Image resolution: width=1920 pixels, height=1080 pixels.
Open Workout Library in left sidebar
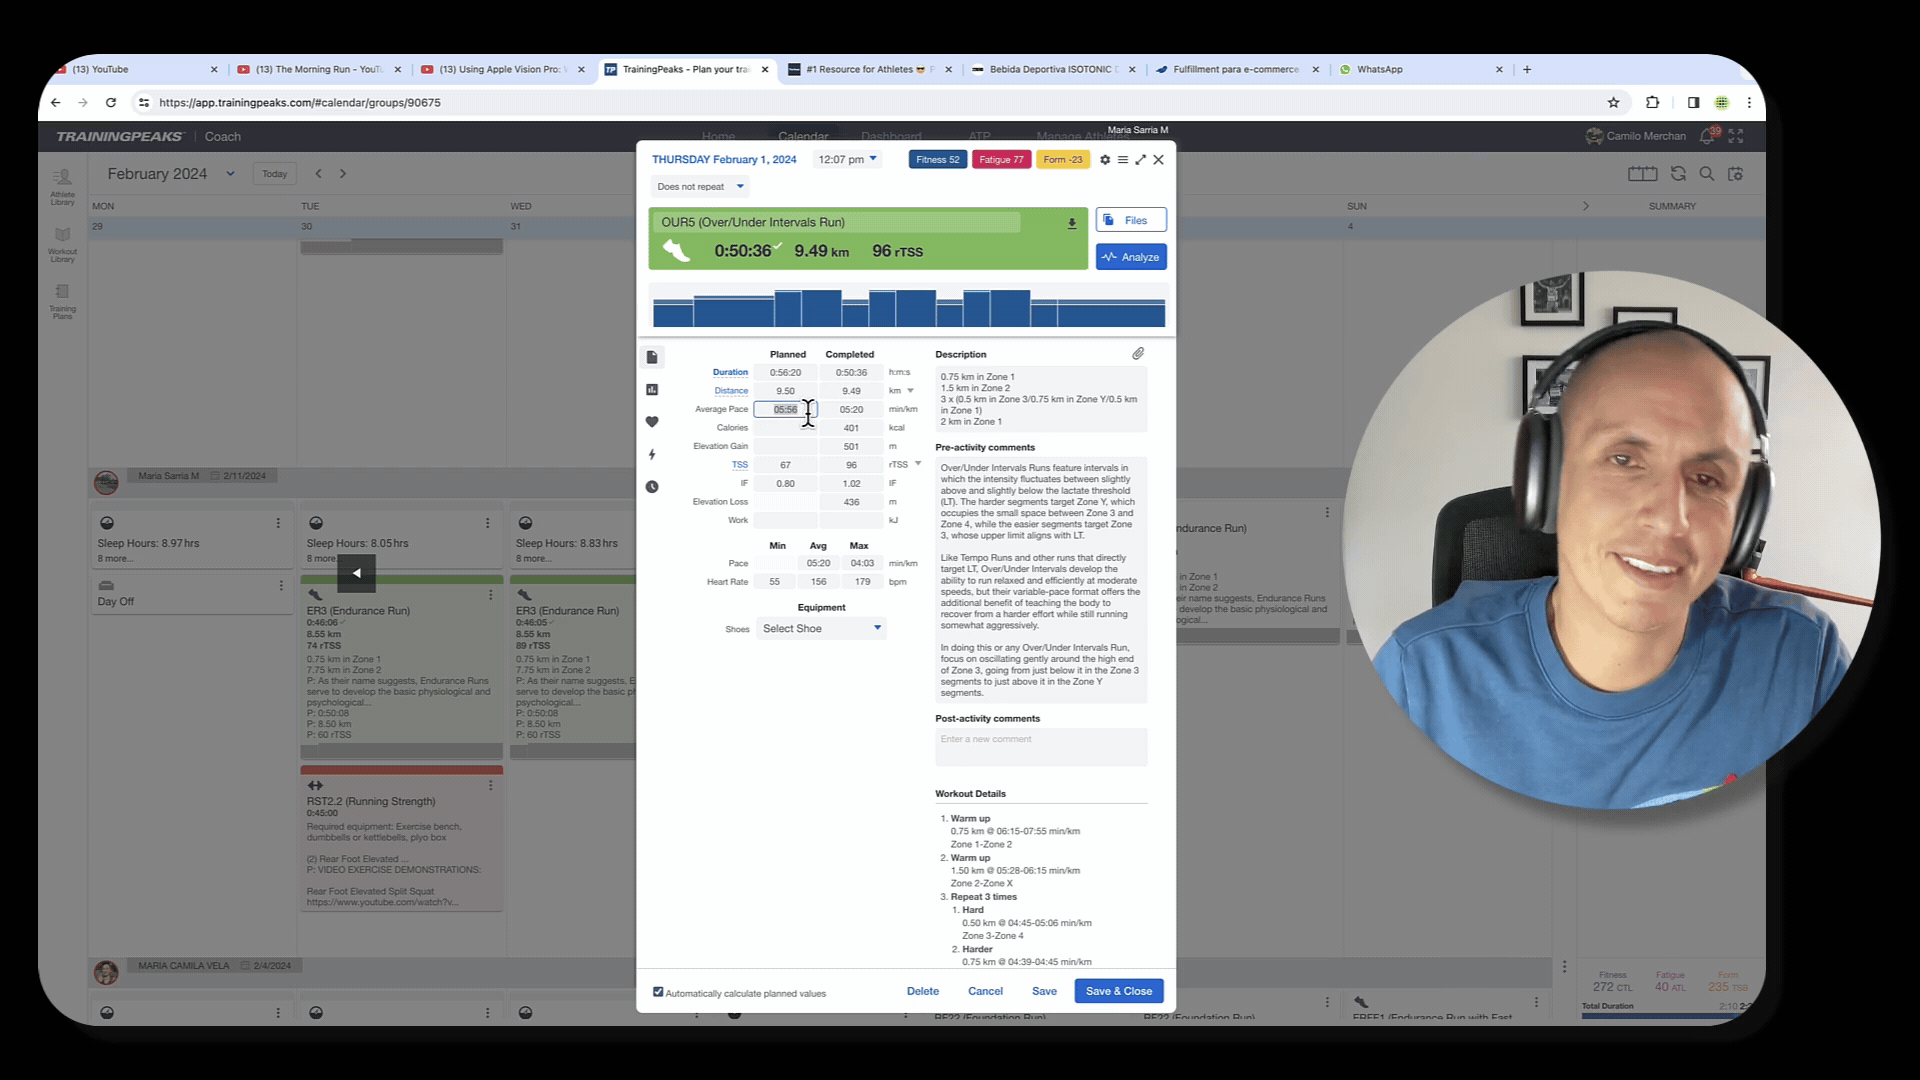coord(62,244)
